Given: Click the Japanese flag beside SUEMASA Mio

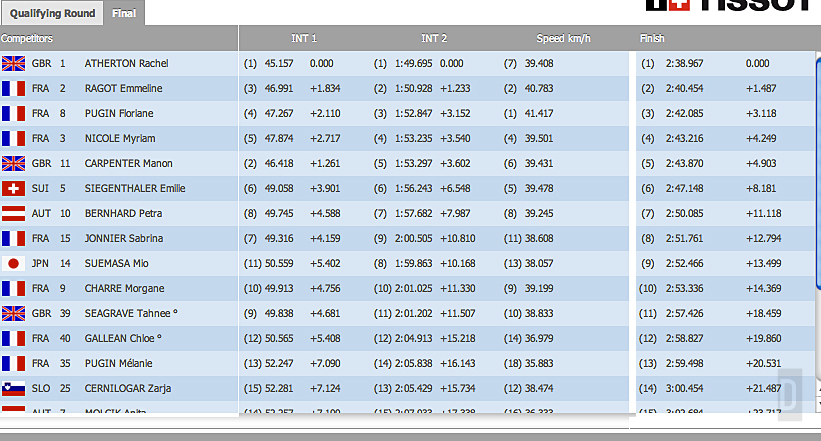Looking at the screenshot, I should [14, 263].
